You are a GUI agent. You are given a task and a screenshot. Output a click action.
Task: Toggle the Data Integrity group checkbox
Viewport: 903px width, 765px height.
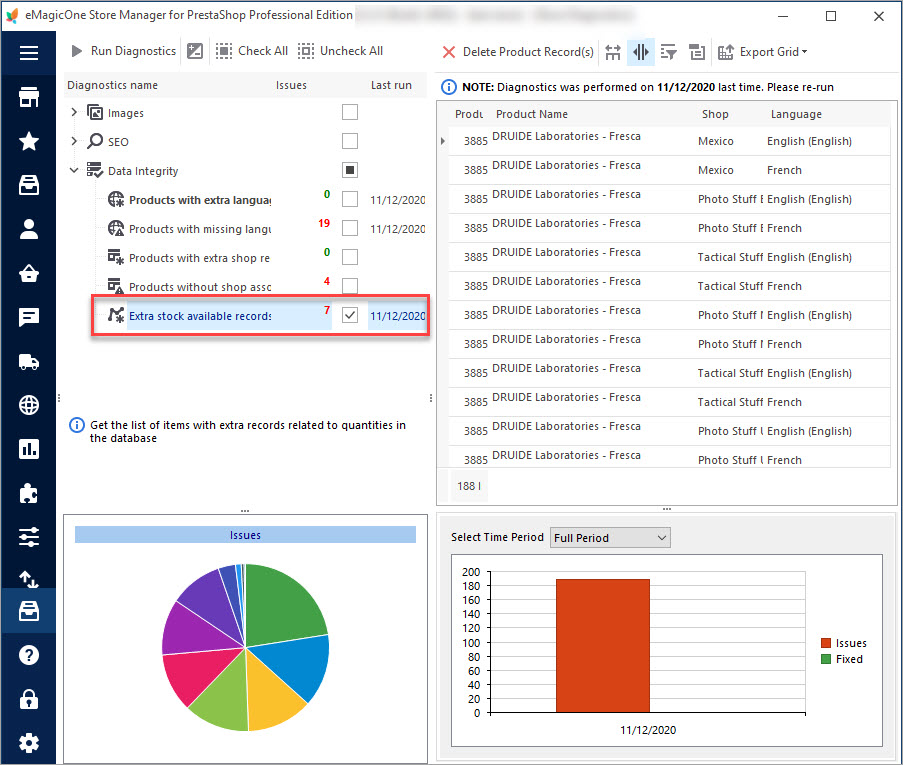click(350, 170)
